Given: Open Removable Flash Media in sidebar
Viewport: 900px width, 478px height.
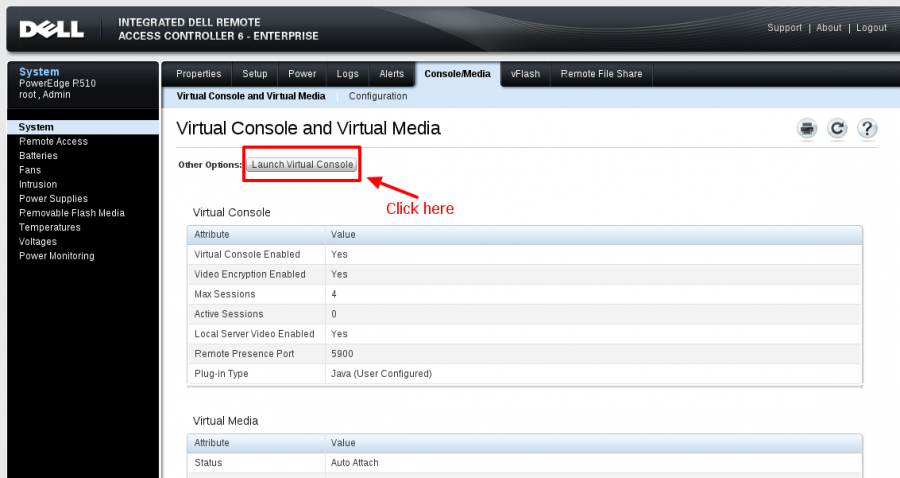Looking at the screenshot, I should pyautogui.click(x=72, y=213).
